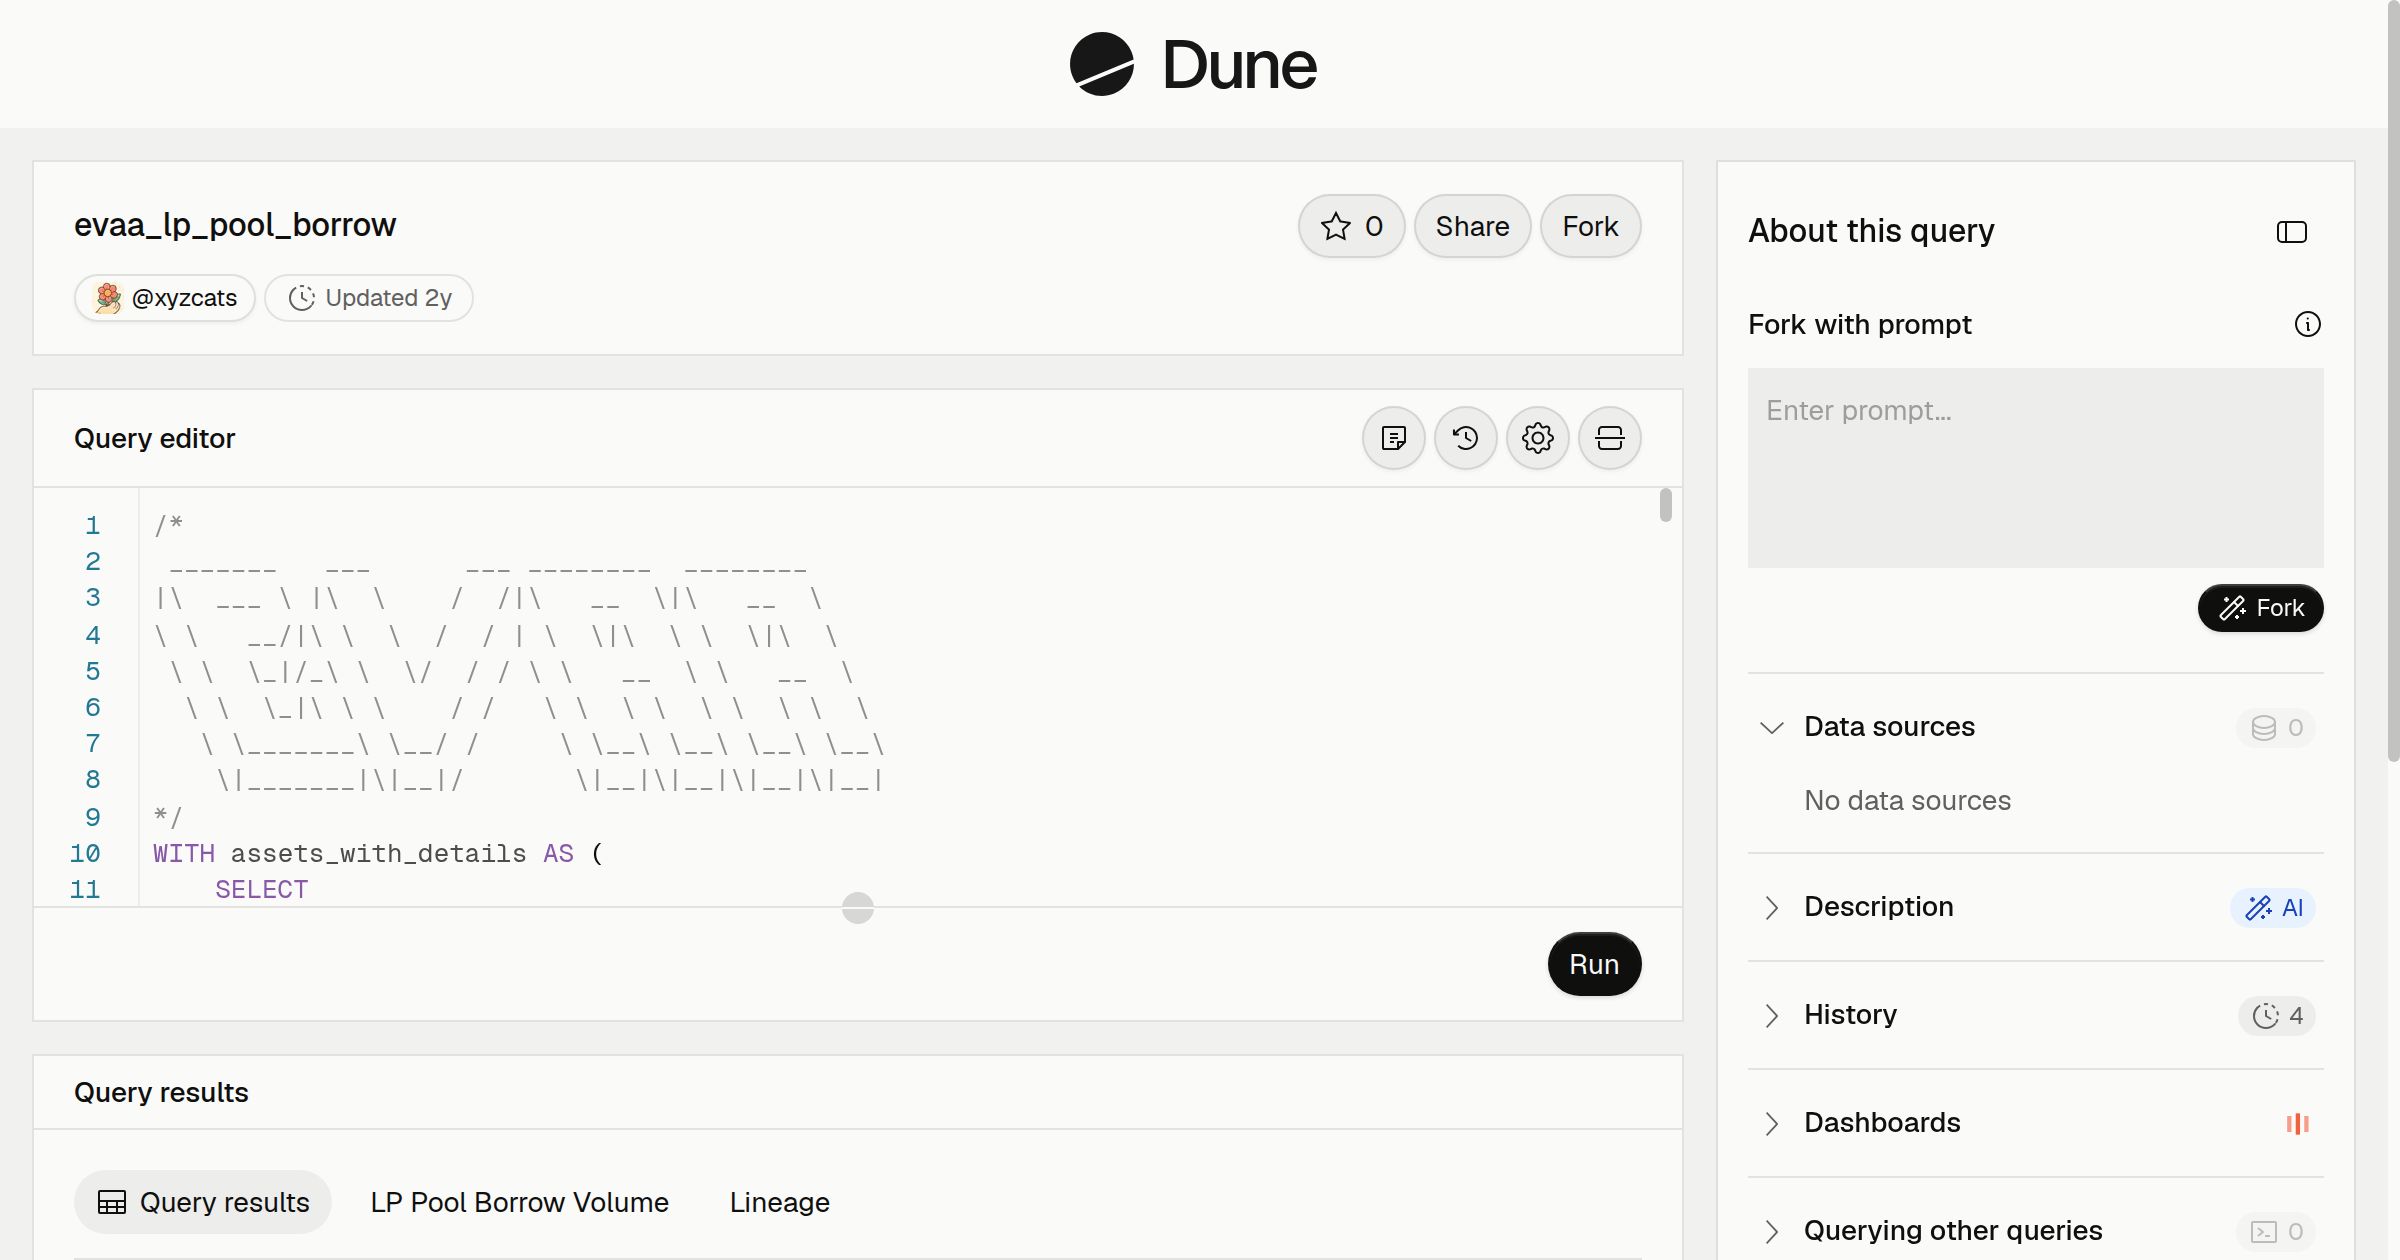Viewport: 2400px width, 1260px height.
Task: Click the evaa_lp_pool_borrow query title
Action: point(235,225)
